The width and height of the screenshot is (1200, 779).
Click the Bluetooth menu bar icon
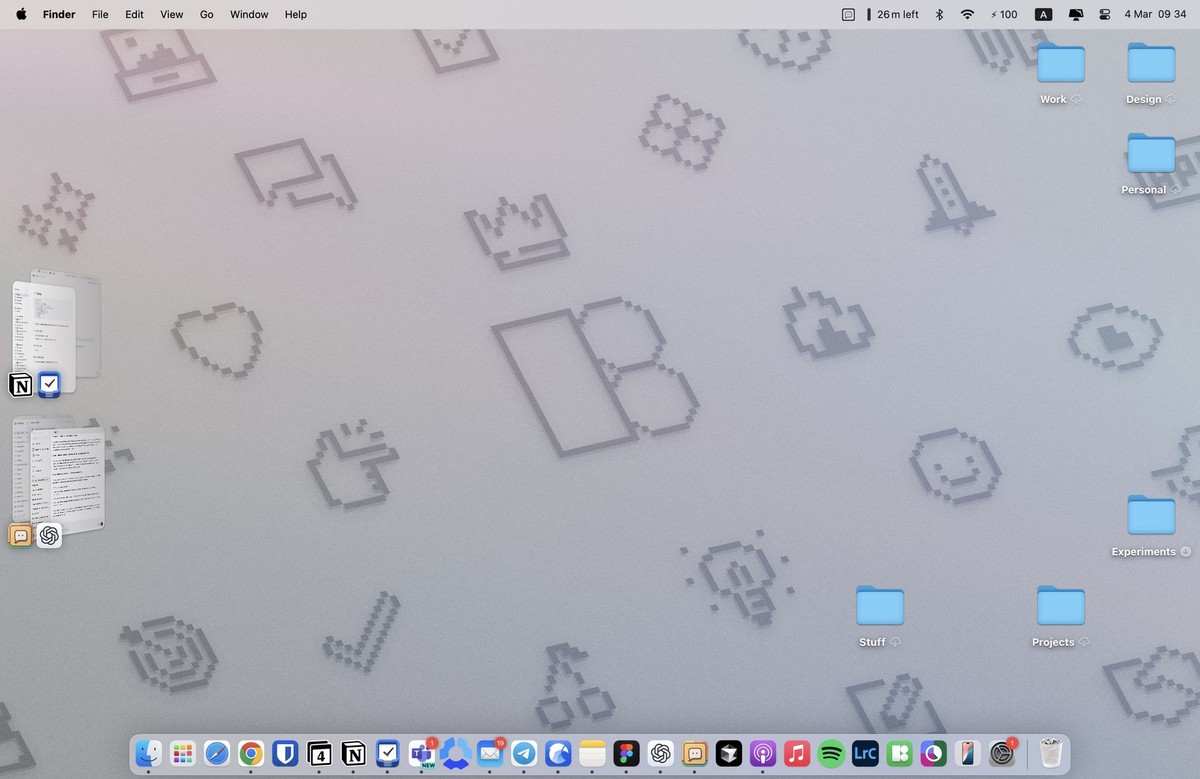(x=939, y=14)
